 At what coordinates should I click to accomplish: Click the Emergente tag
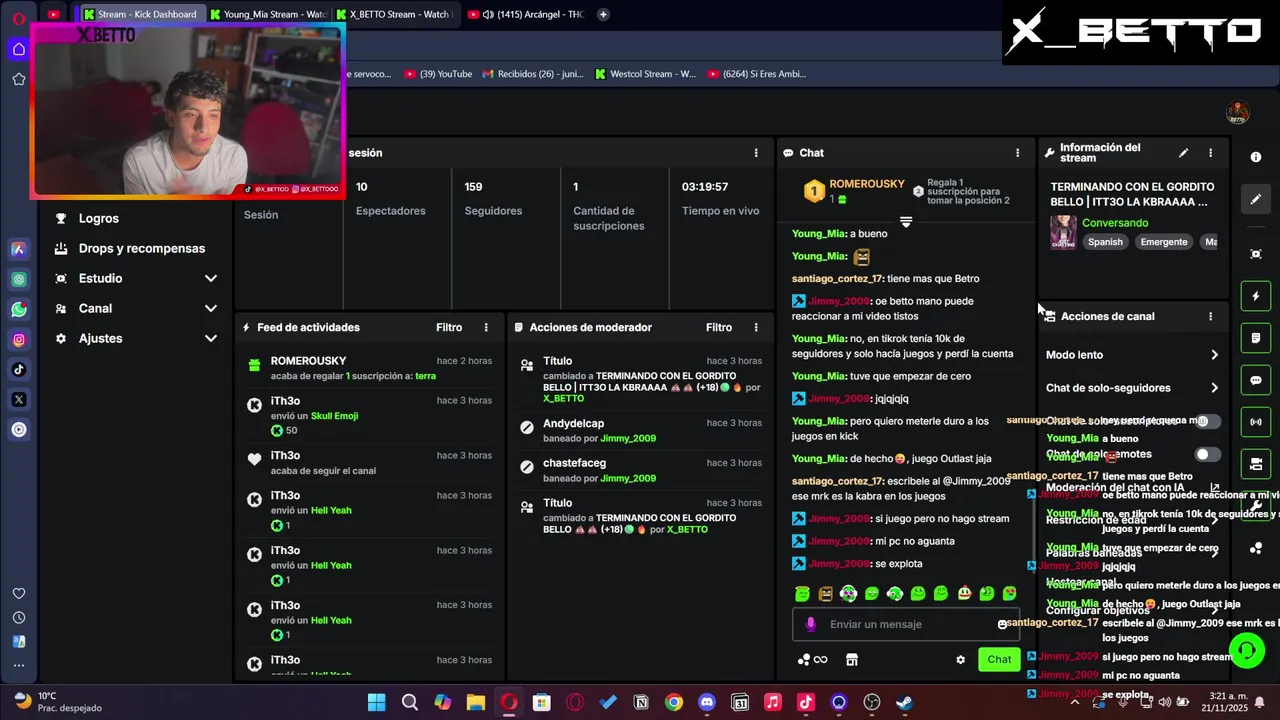pyautogui.click(x=1164, y=242)
